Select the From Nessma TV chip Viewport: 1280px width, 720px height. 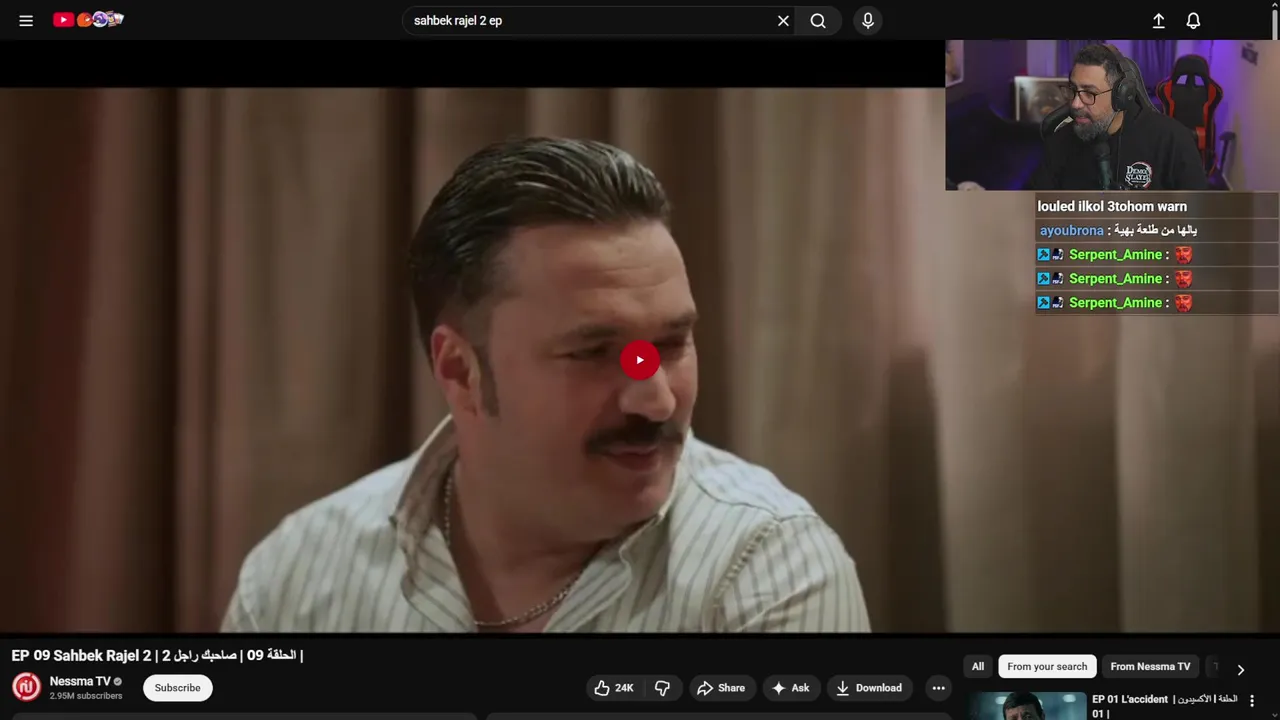1150,667
